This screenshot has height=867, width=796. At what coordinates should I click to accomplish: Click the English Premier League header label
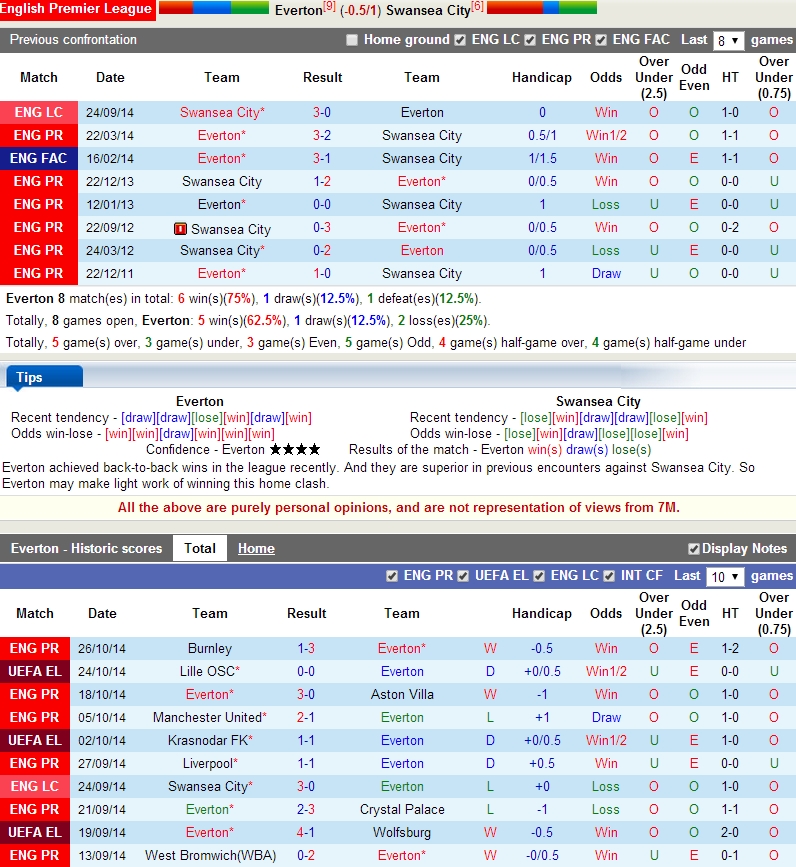click(x=77, y=9)
